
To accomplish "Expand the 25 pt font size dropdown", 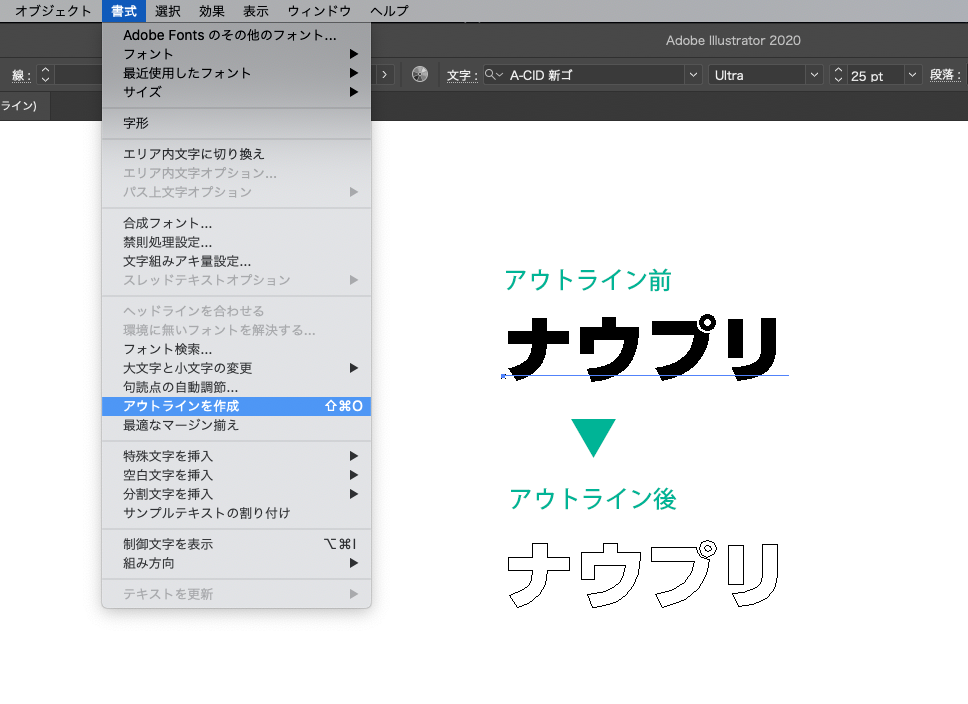I will [912, 75].
